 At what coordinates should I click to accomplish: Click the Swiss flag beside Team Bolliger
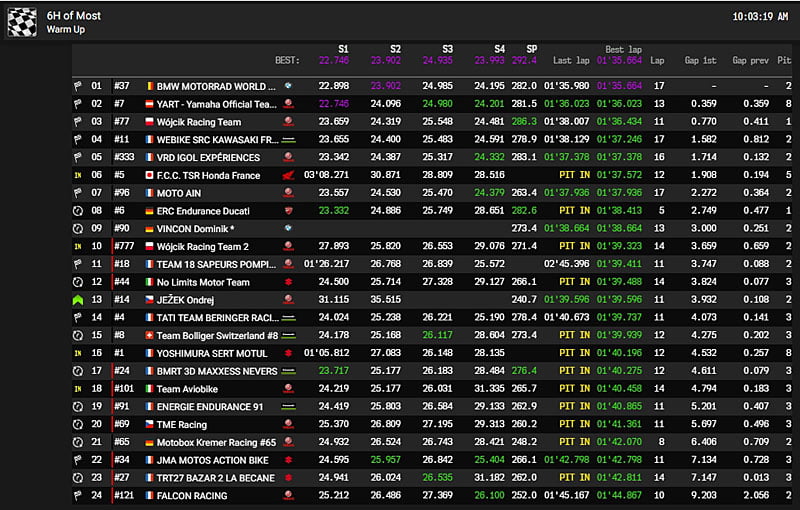click(x=150, y=335)
